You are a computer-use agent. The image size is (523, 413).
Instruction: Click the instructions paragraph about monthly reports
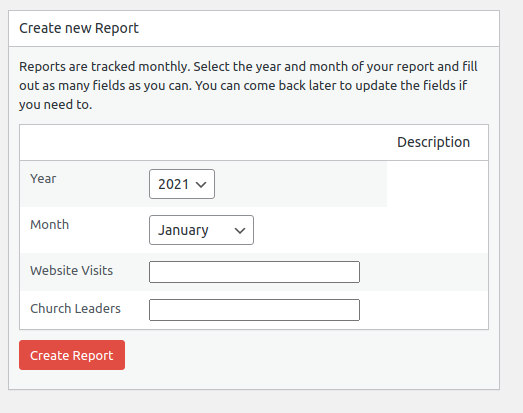tap(248, 85)
